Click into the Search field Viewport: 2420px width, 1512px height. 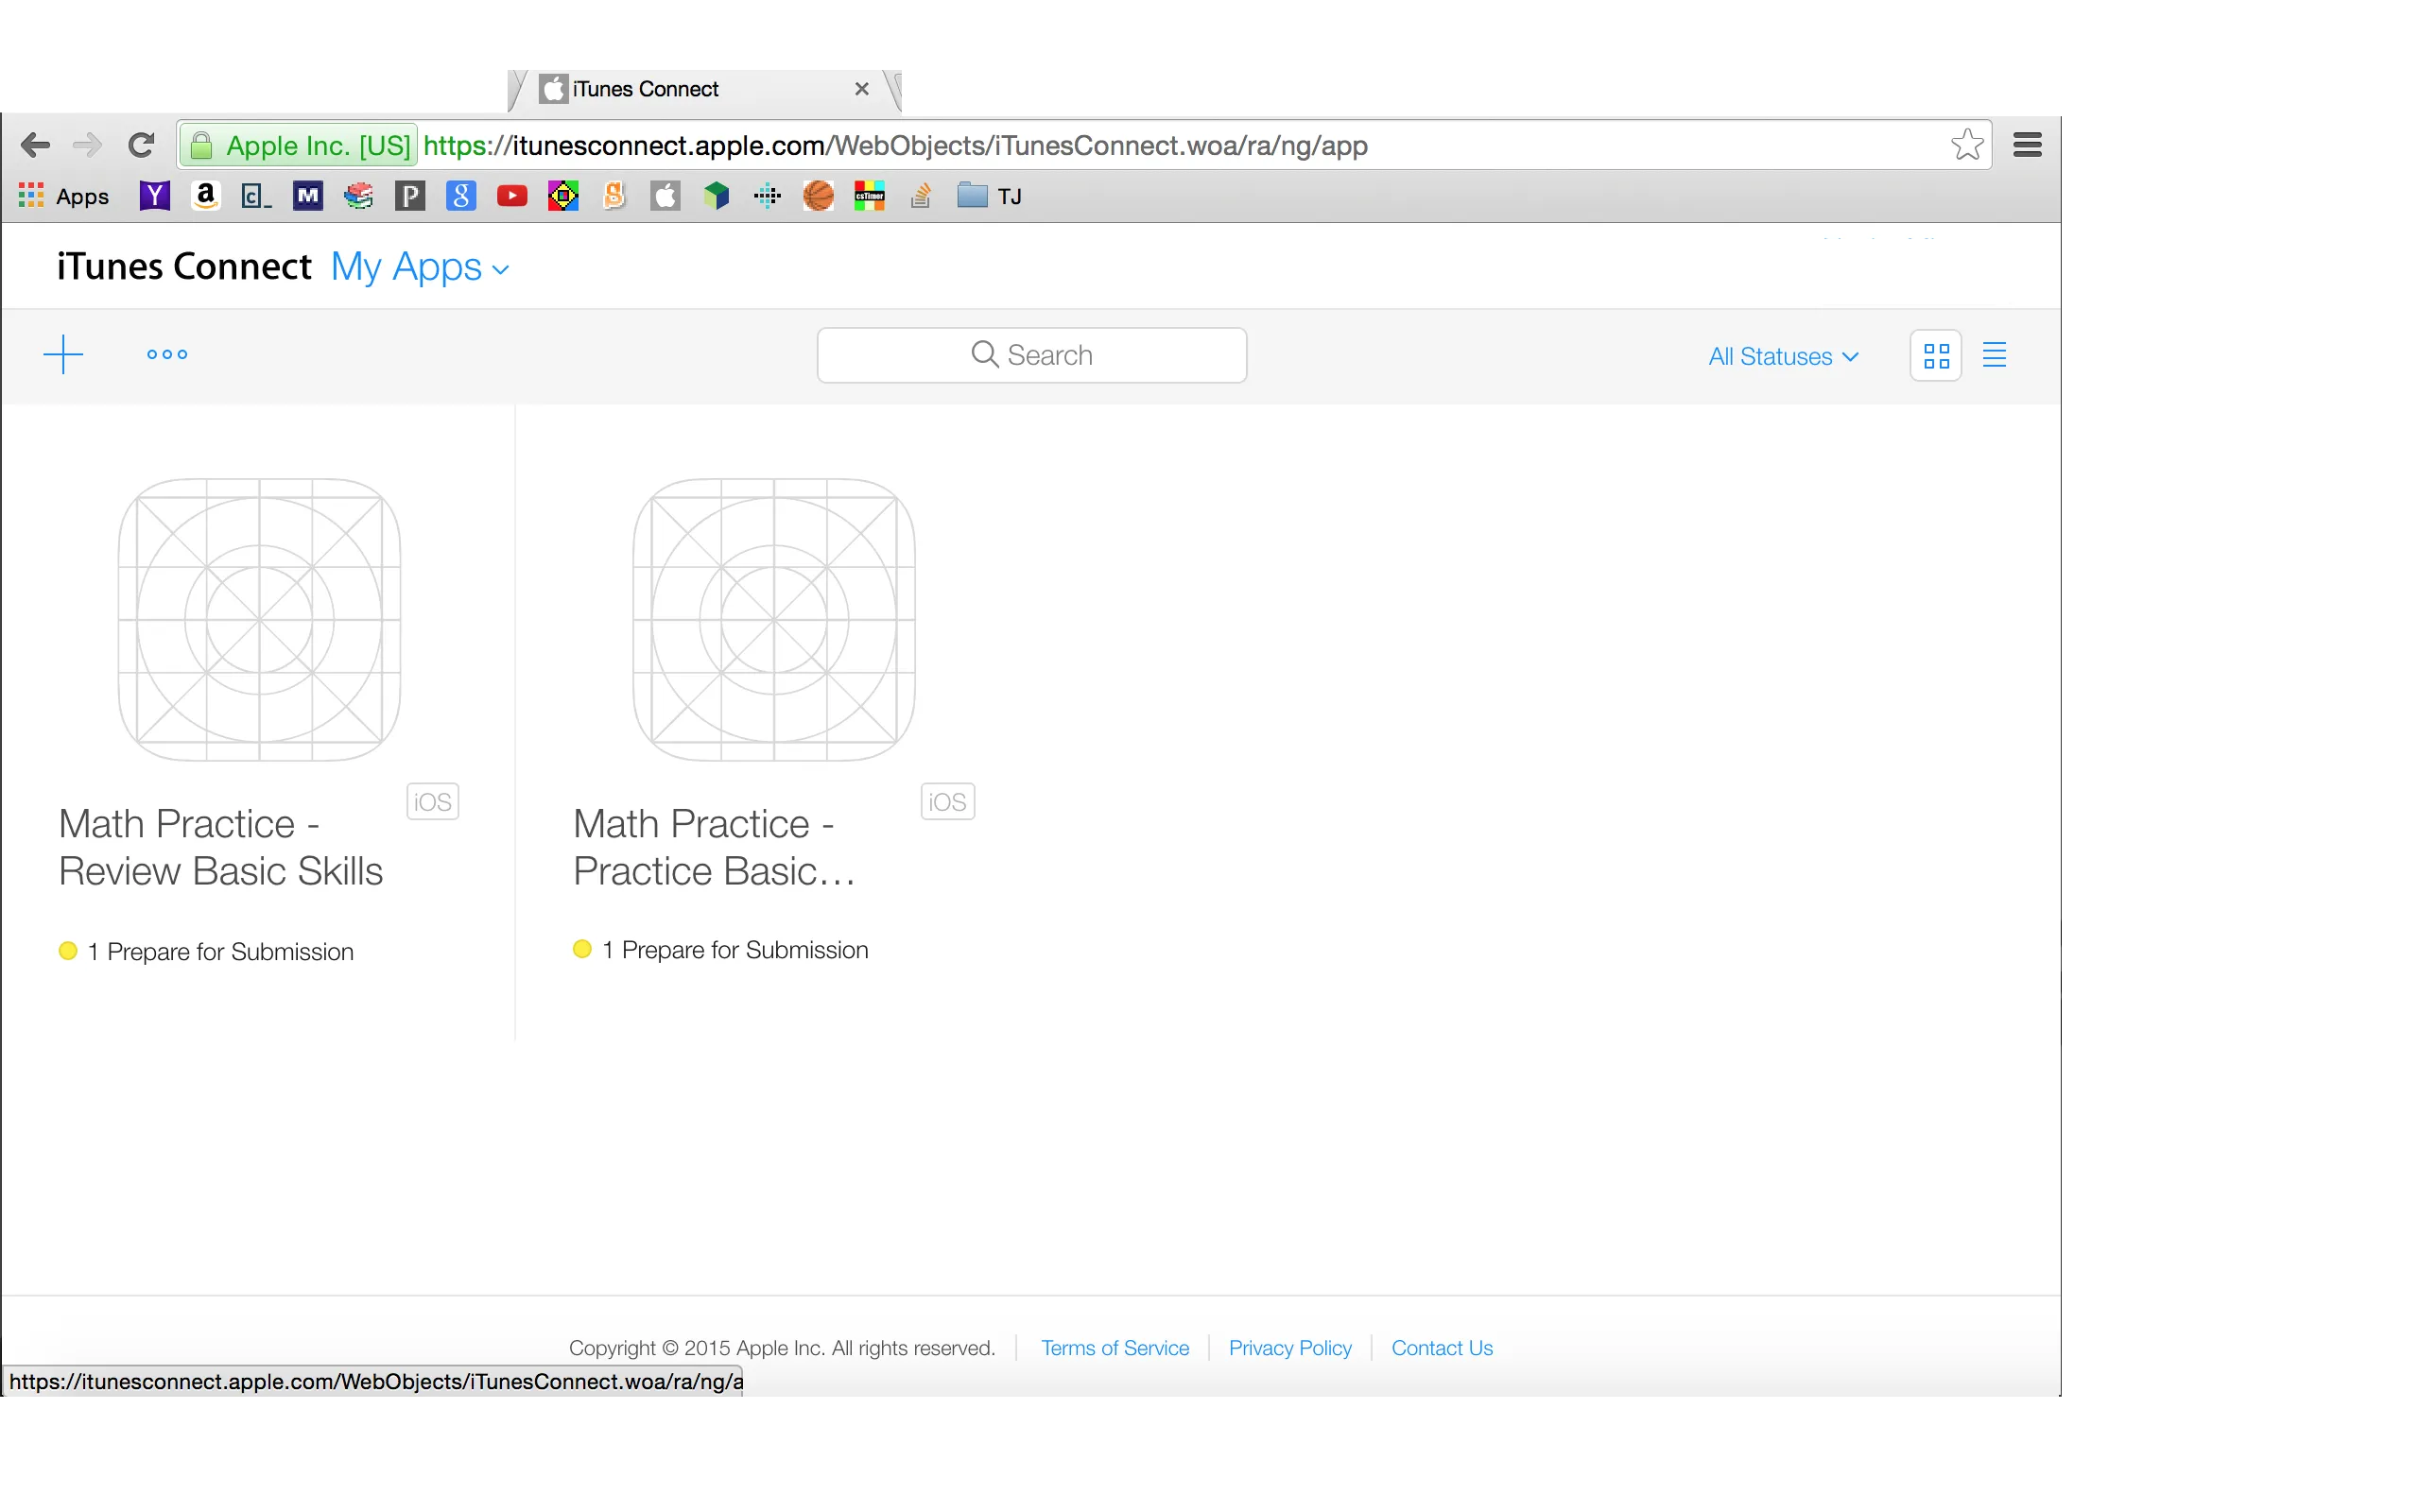(x=1031, y=355)
